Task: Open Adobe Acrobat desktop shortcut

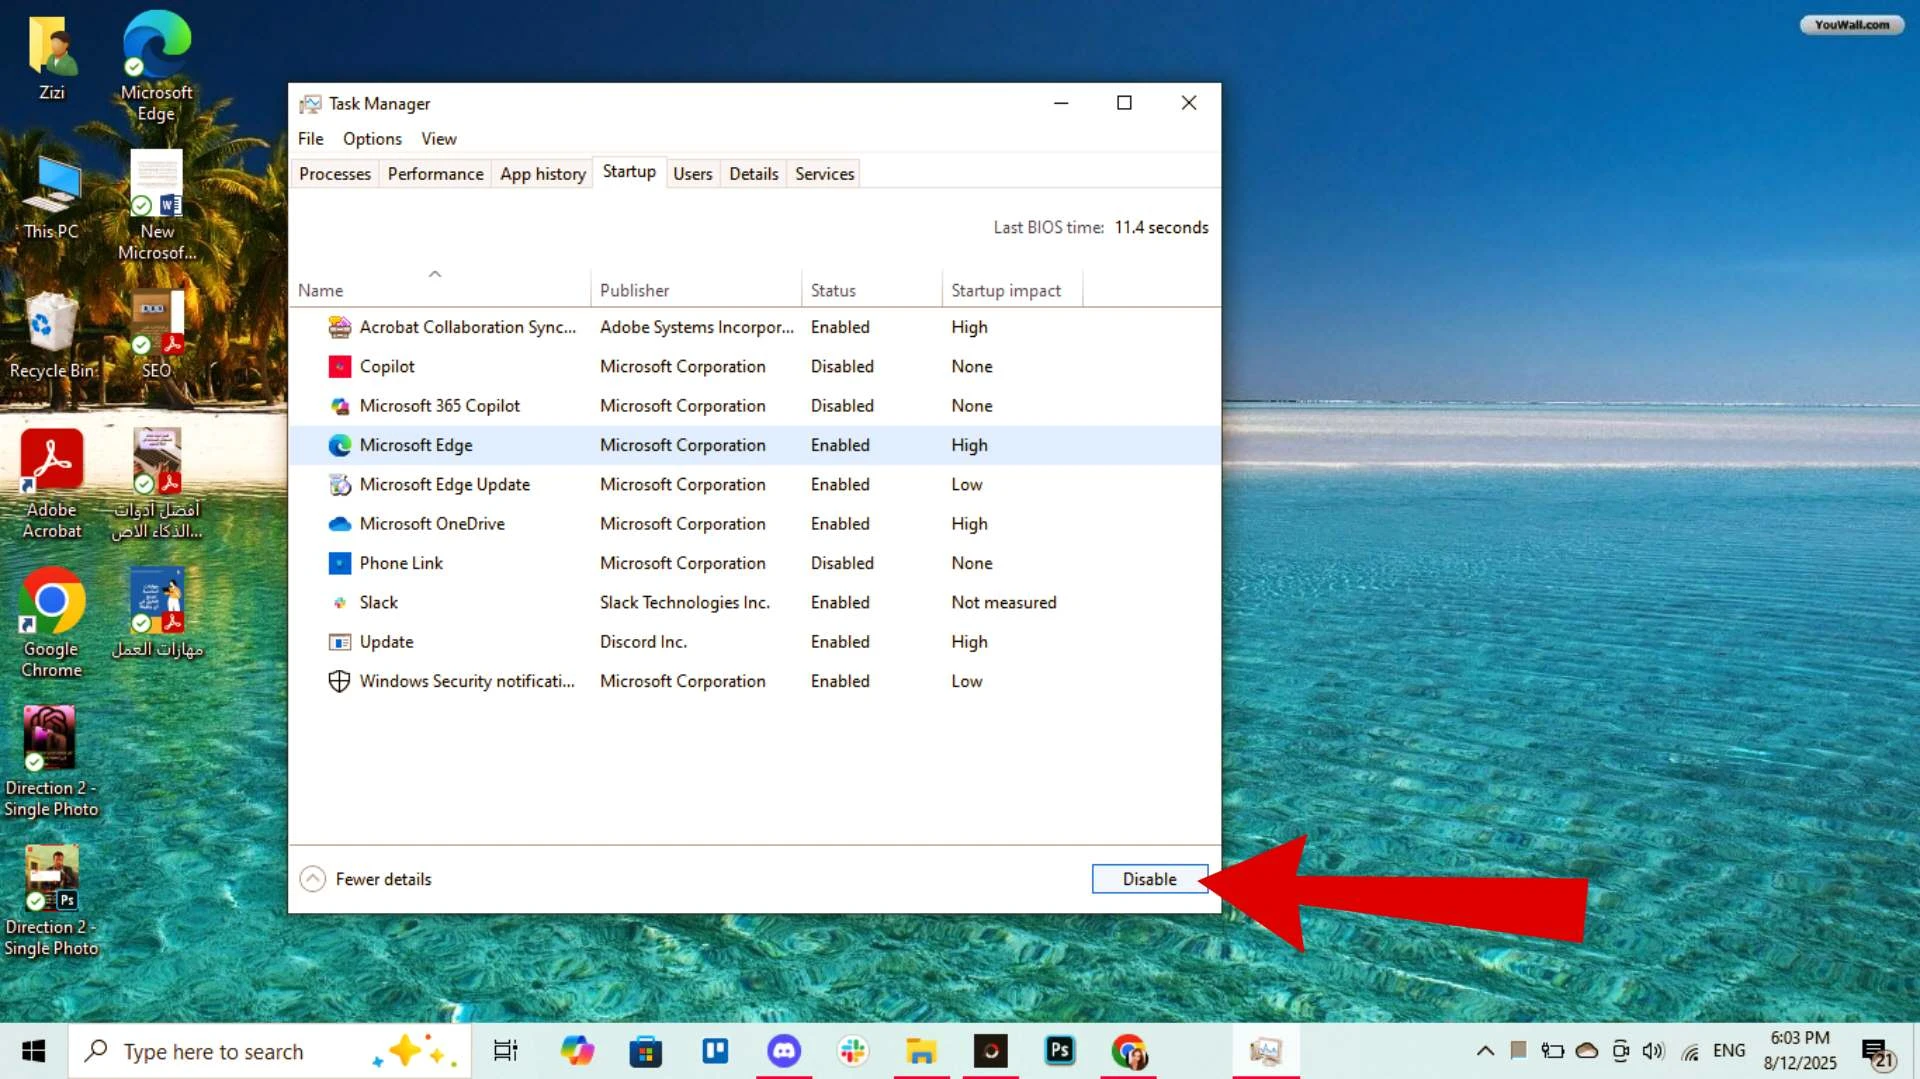Action: click(52, 485)
